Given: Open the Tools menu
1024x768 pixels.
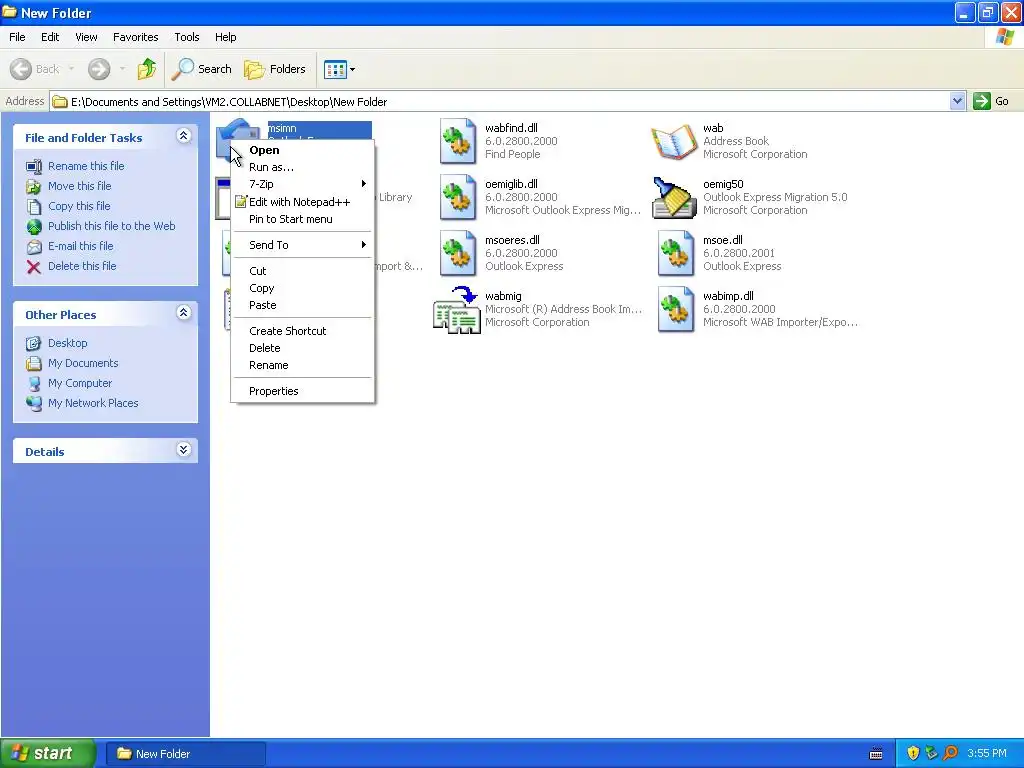Looking at the screenshot, I should coord(187,37).
